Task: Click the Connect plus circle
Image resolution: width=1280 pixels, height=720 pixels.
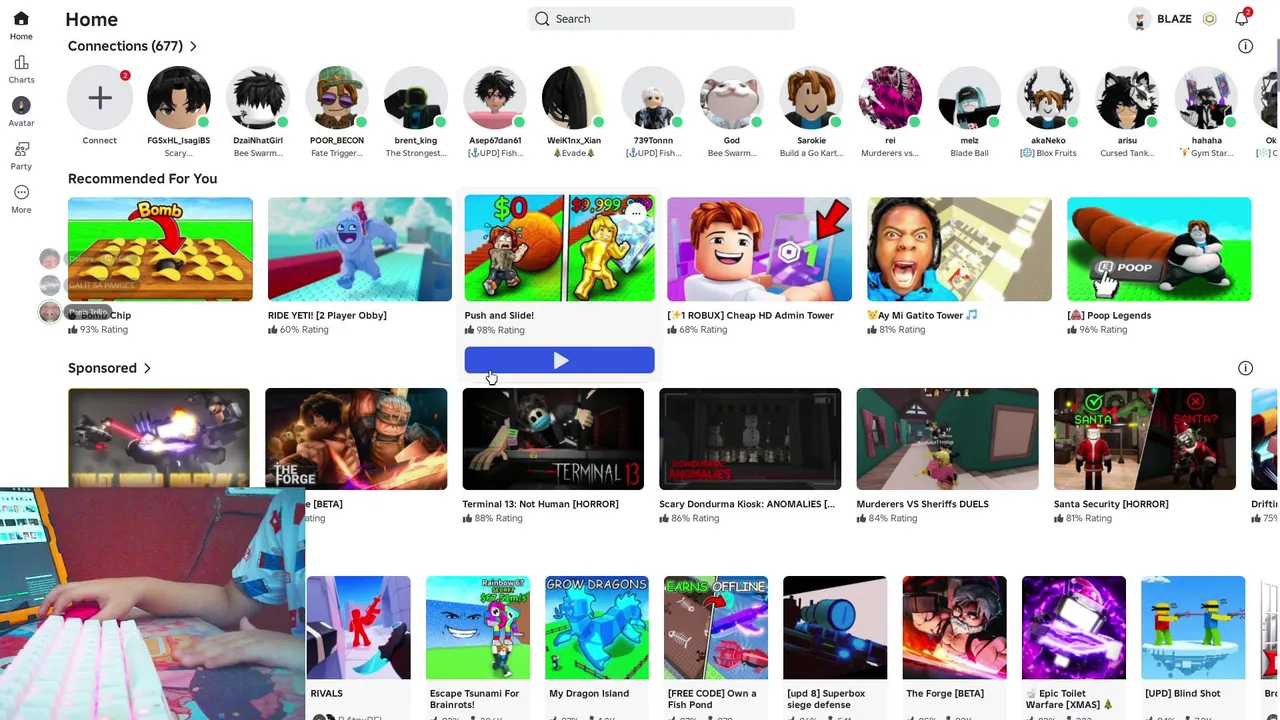Action: point(99,98)
